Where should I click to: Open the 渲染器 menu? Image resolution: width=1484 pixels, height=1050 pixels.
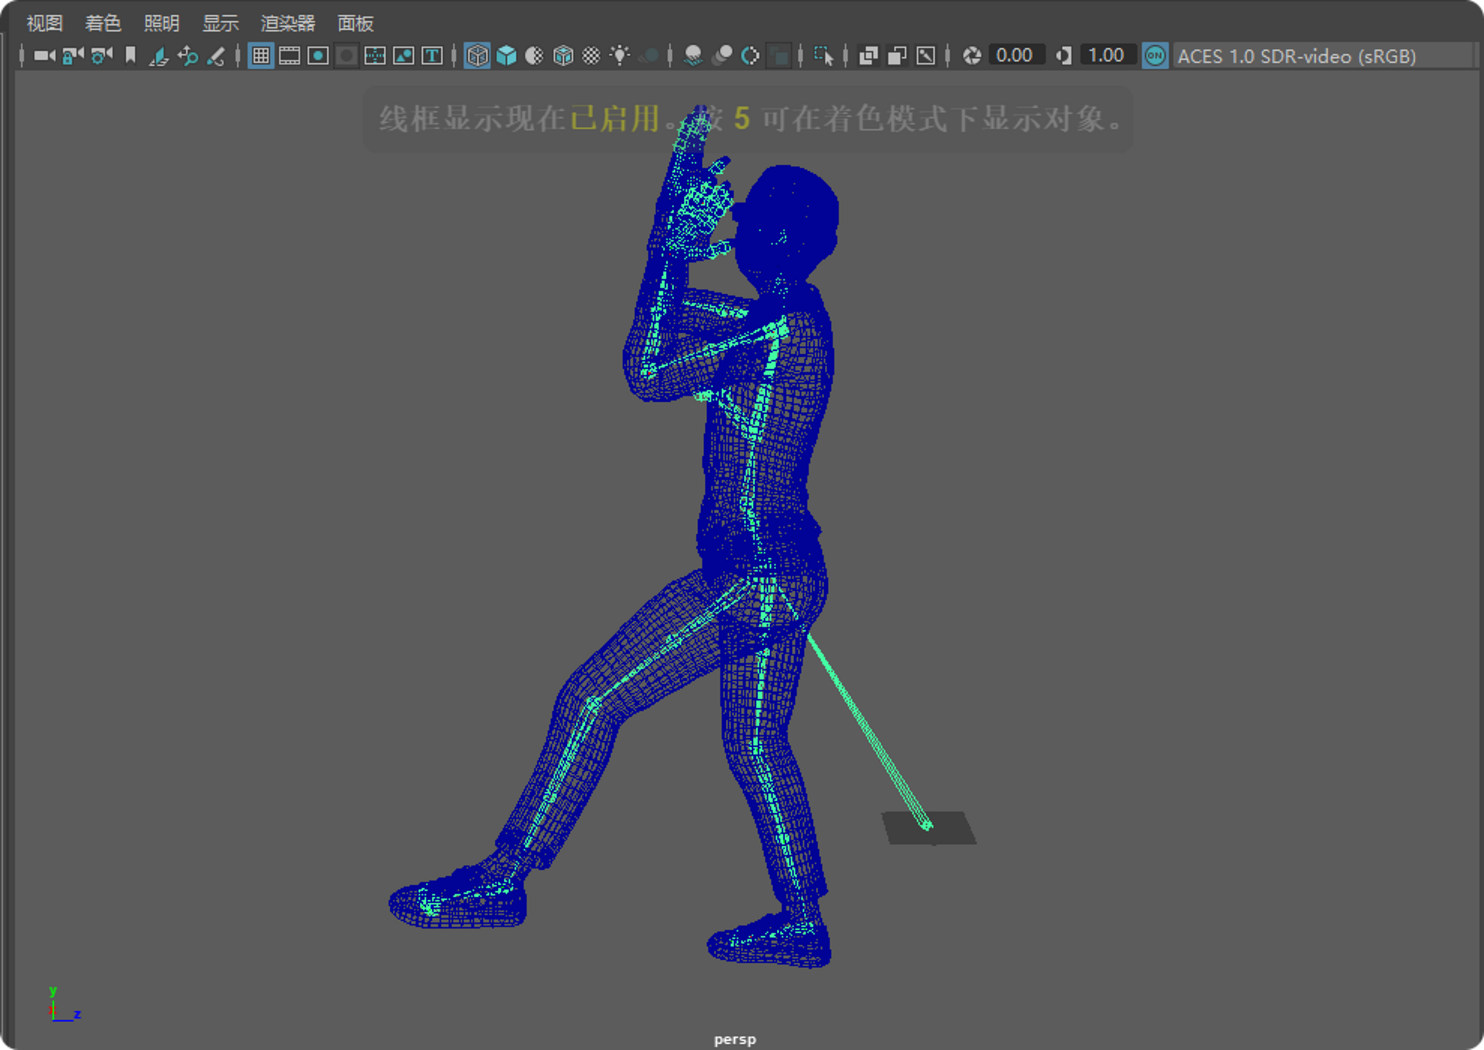[x=288, y=23]
